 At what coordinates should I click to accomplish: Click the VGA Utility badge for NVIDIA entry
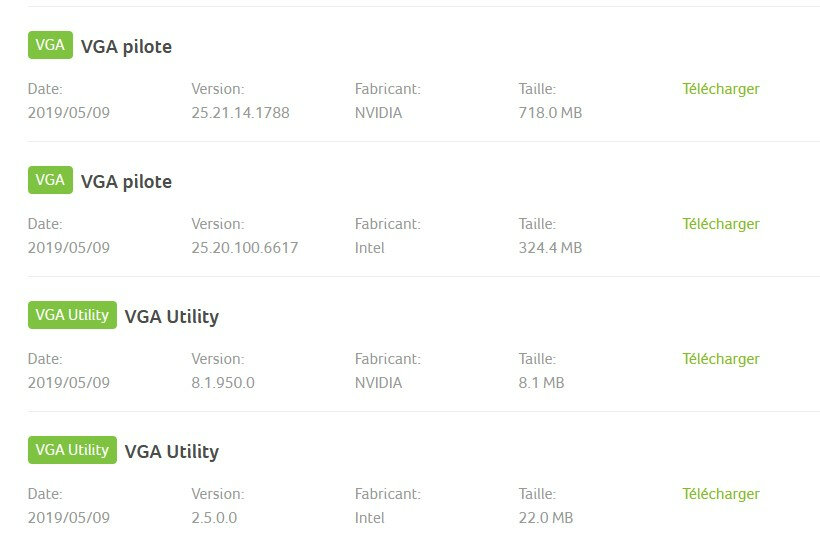tap(72, 315)
